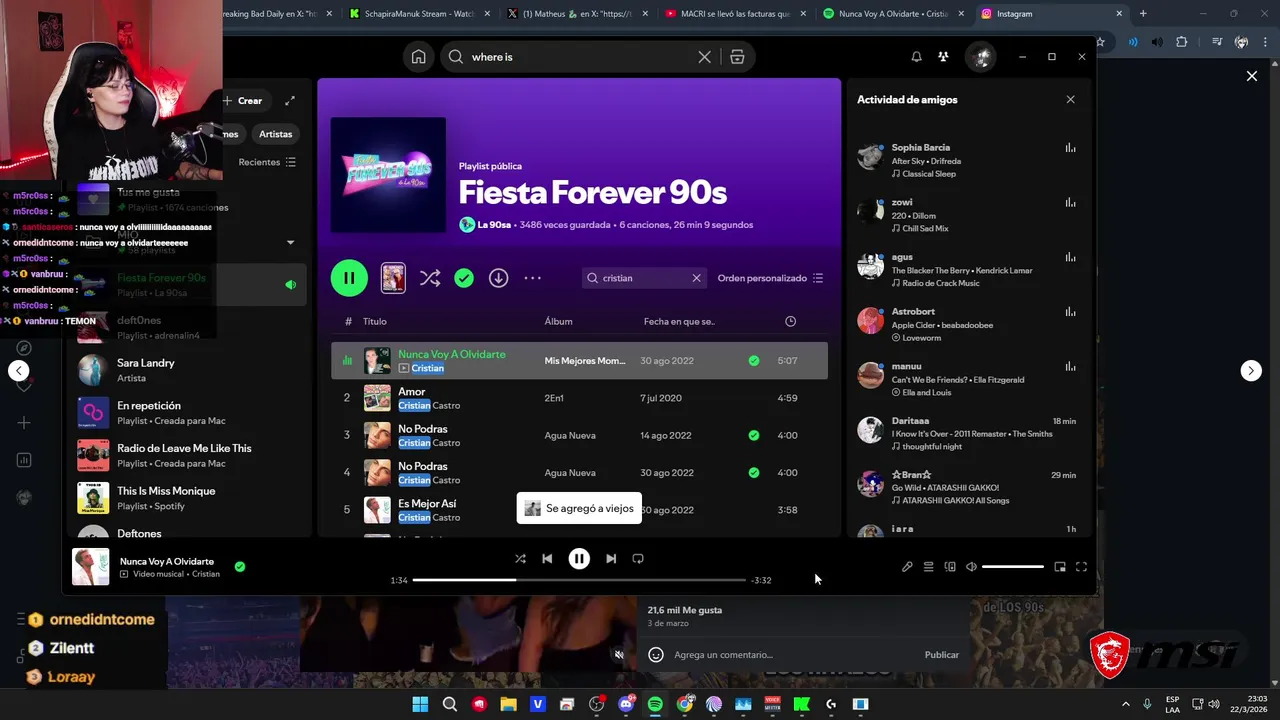Viewport: 1280px width, 720px height.
Task: Toggle liked check beside now-playing title
Action: pyautogui.click(x=240, y=567)
